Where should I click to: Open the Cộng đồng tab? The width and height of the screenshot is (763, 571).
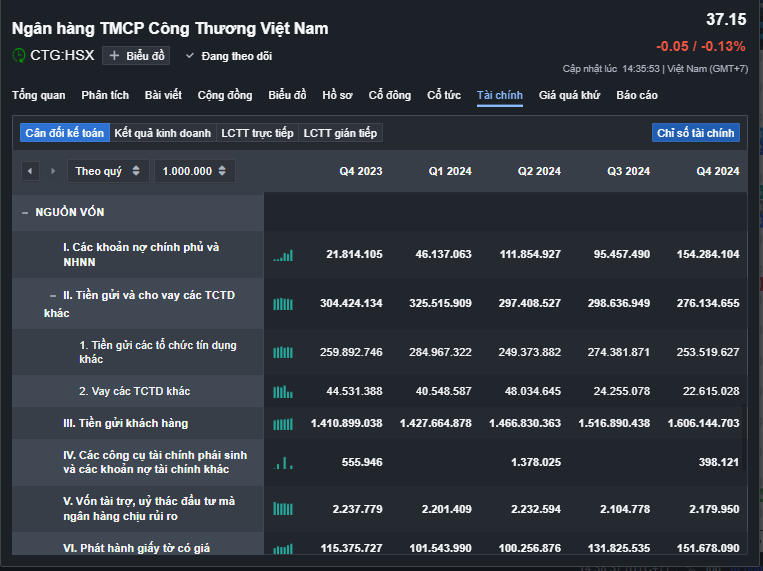pos(225,95)
